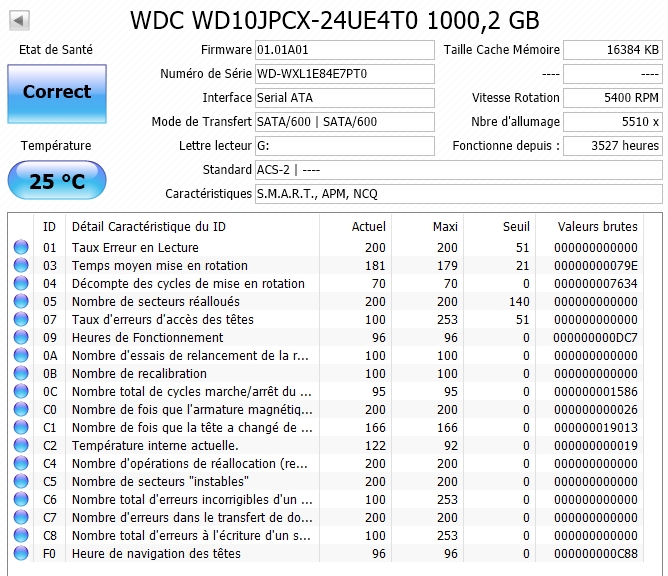Click raw value 000000000026
Image resolution: width=668 pixels, height=576 pixels.
click(596, 409)
